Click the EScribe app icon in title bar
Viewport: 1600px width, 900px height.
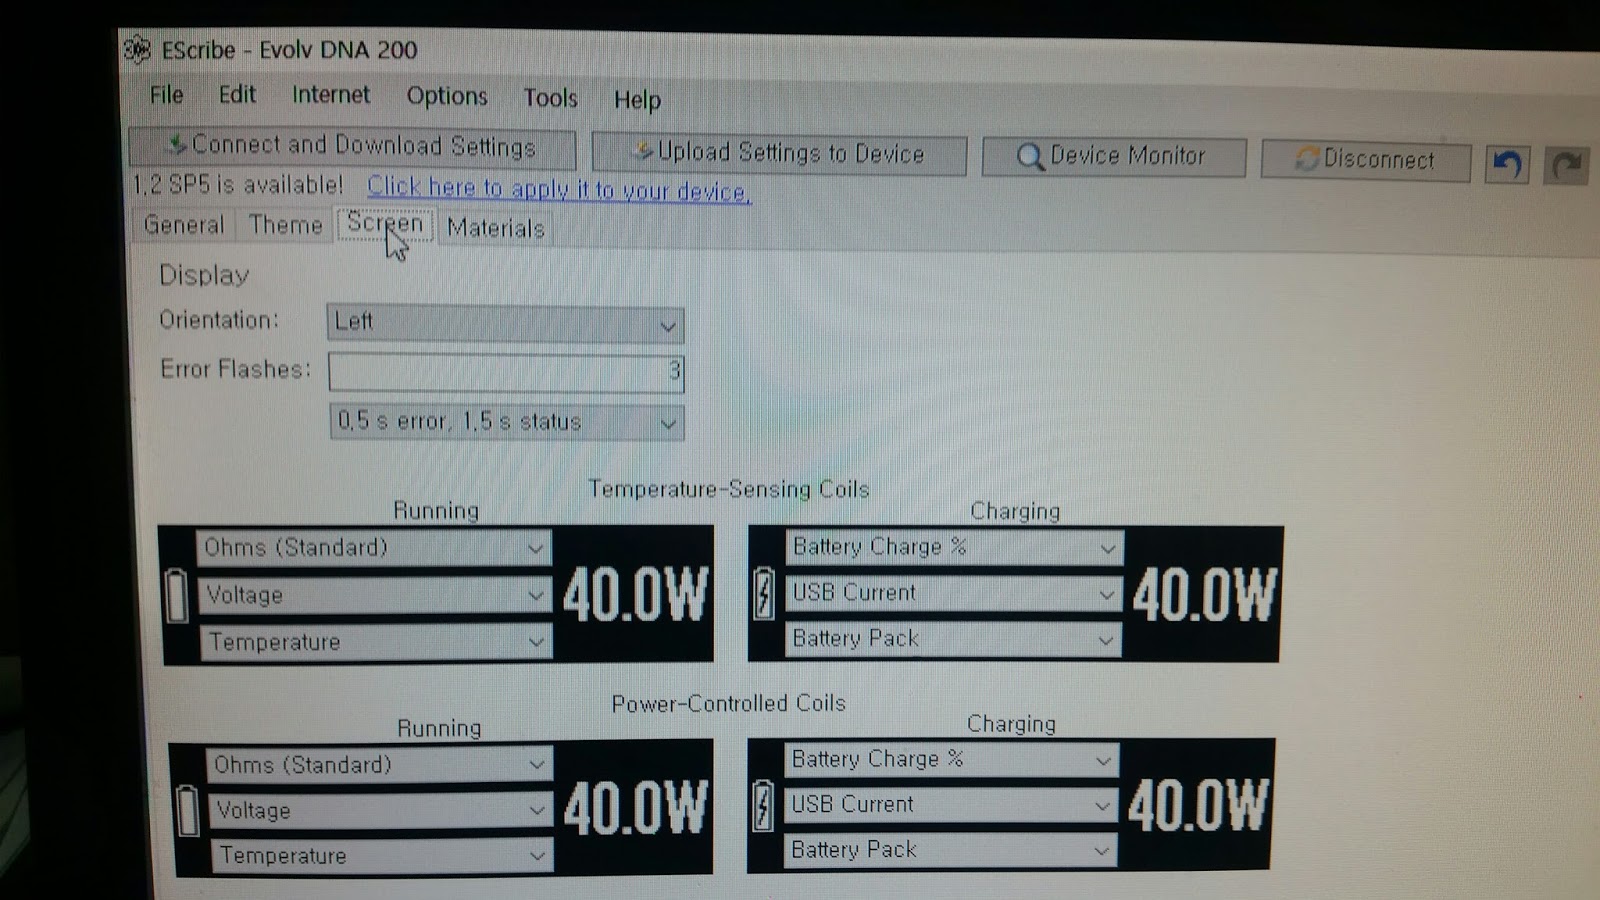click(137, 48)
